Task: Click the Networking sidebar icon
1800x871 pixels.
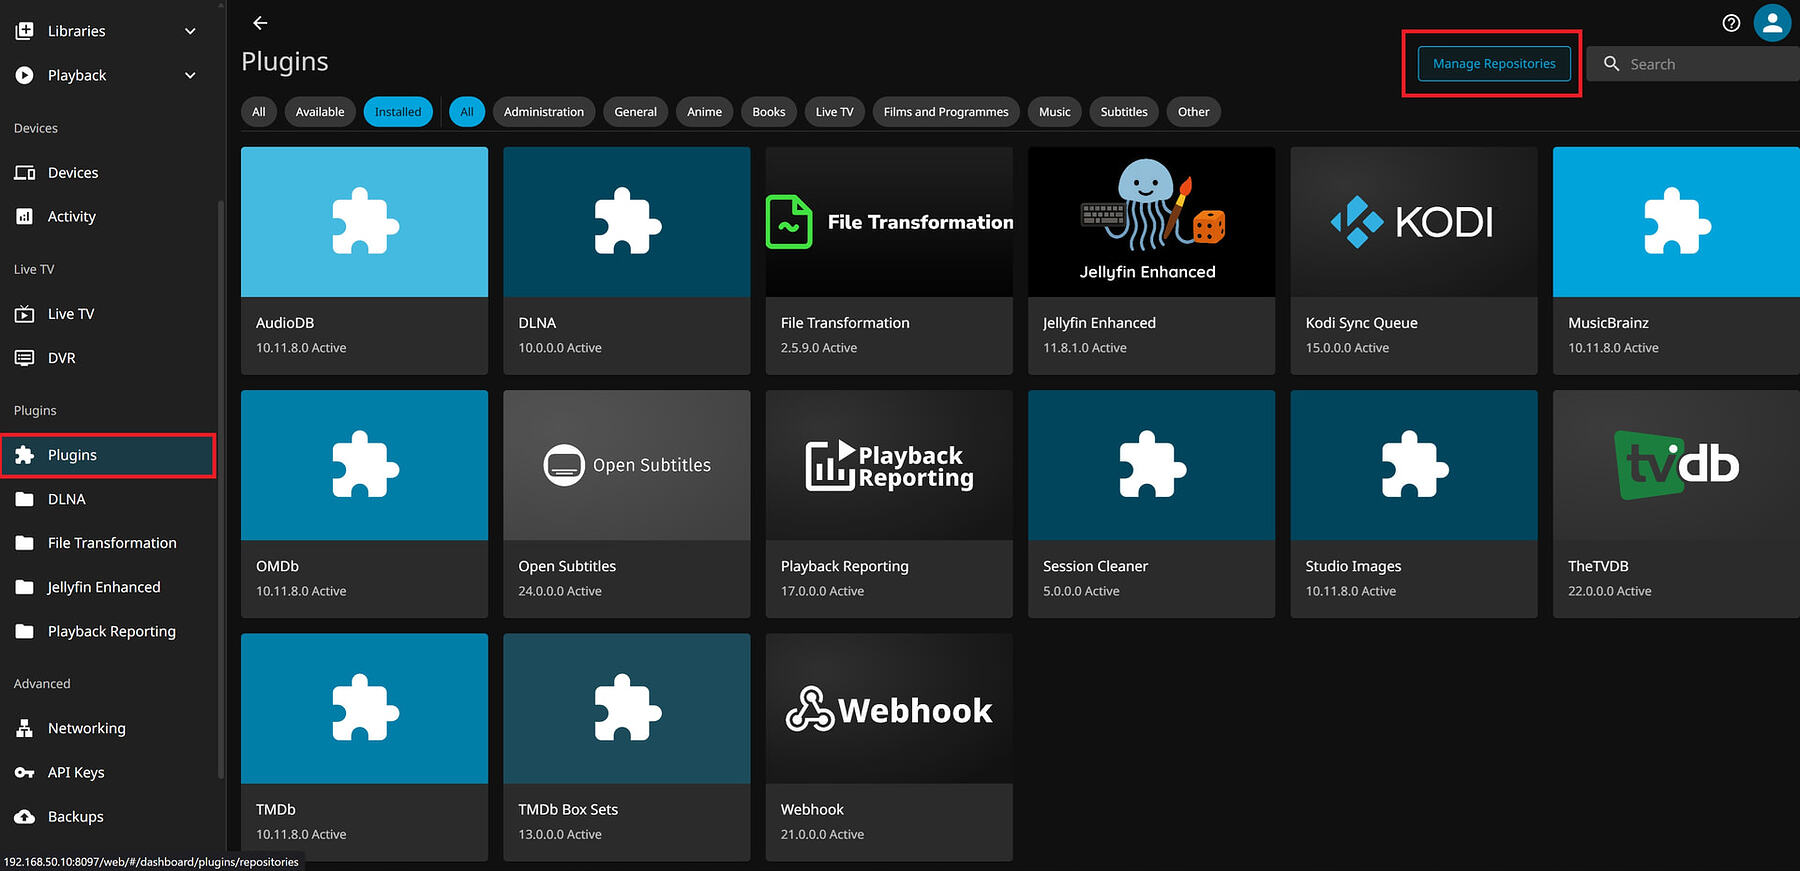Action: pos(25,728)
